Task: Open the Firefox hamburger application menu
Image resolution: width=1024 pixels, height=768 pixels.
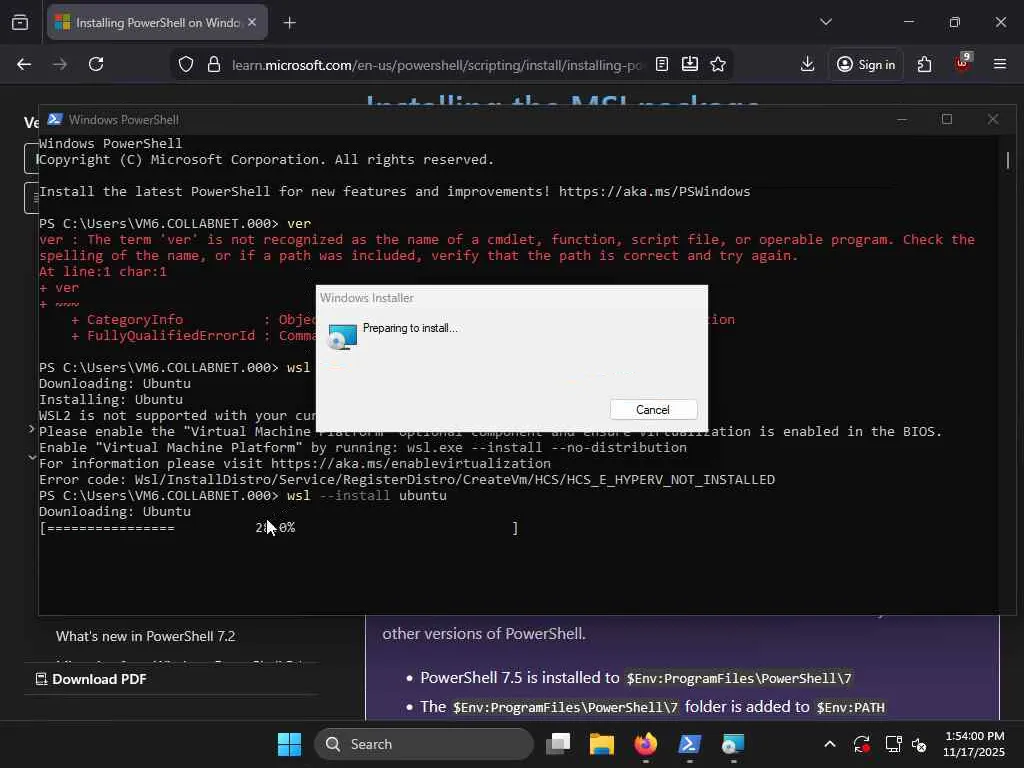Action: point(1000,64)
